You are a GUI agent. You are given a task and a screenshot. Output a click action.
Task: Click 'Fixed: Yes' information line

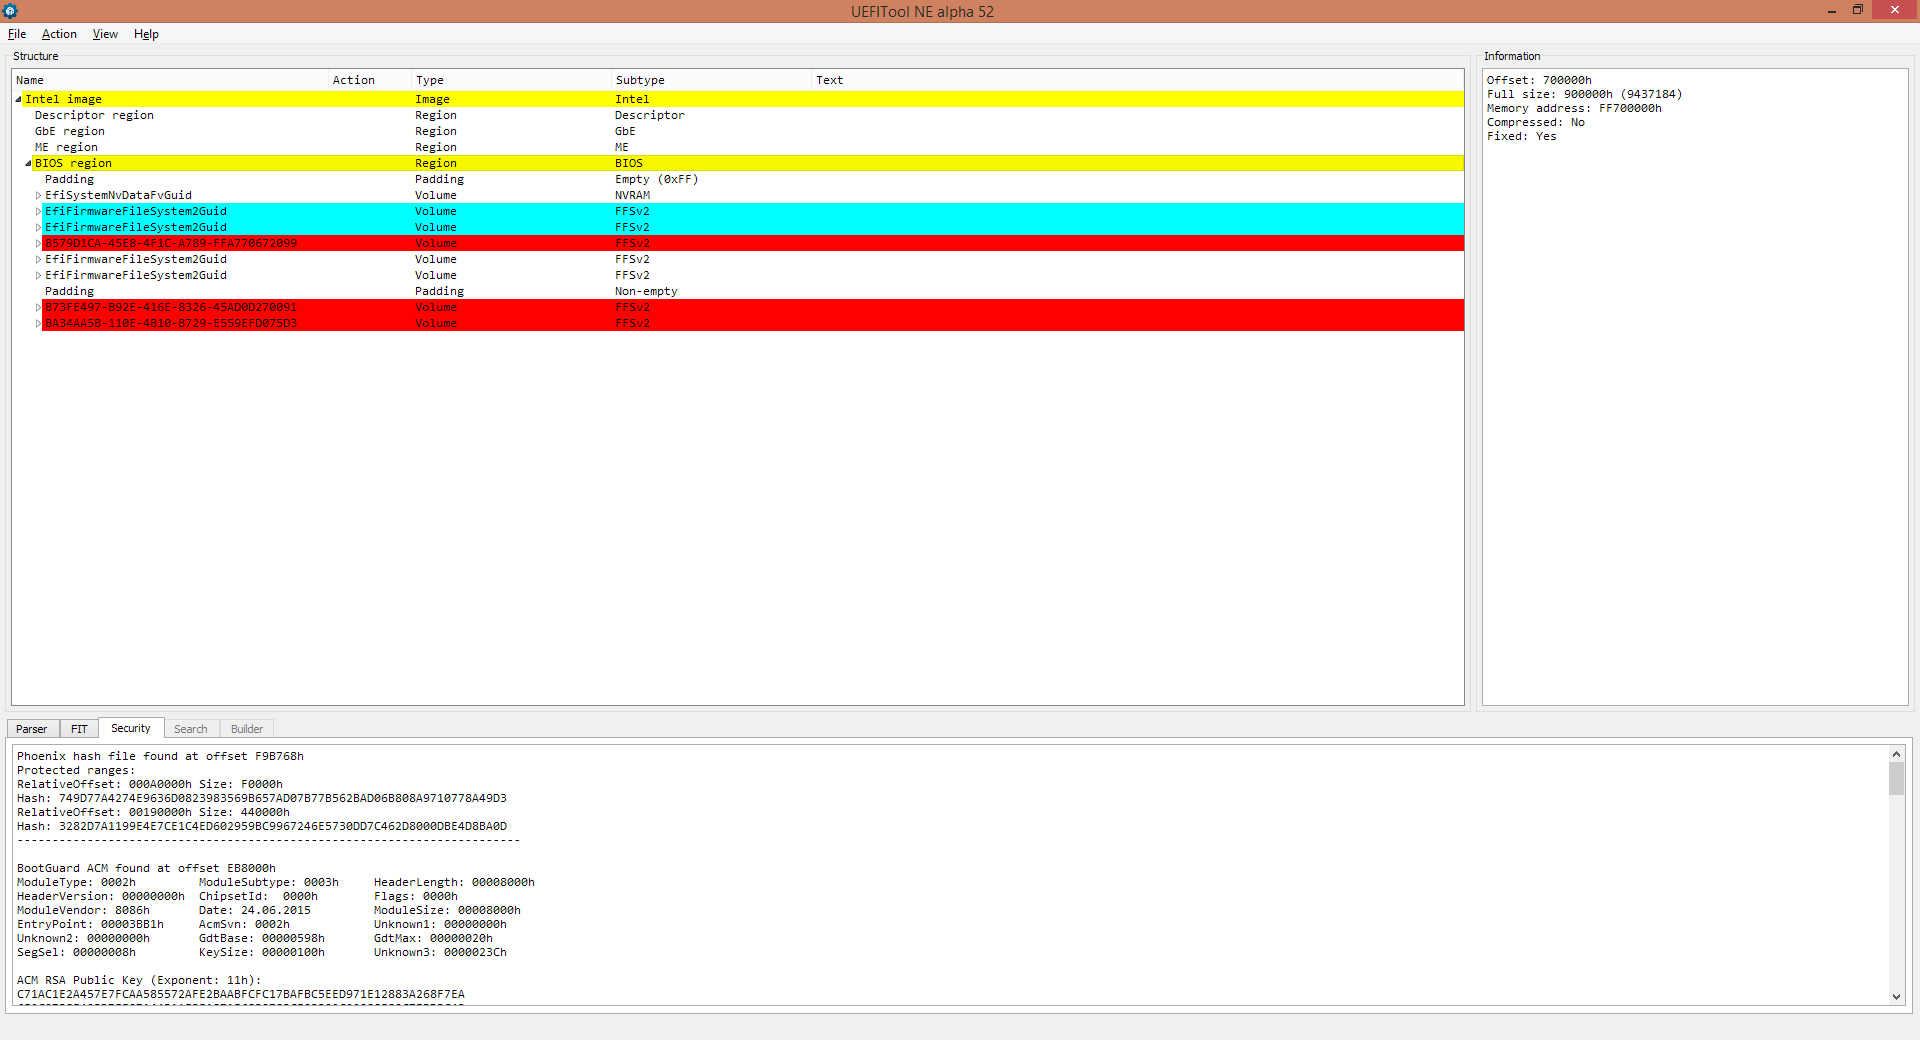(1521, 136)
